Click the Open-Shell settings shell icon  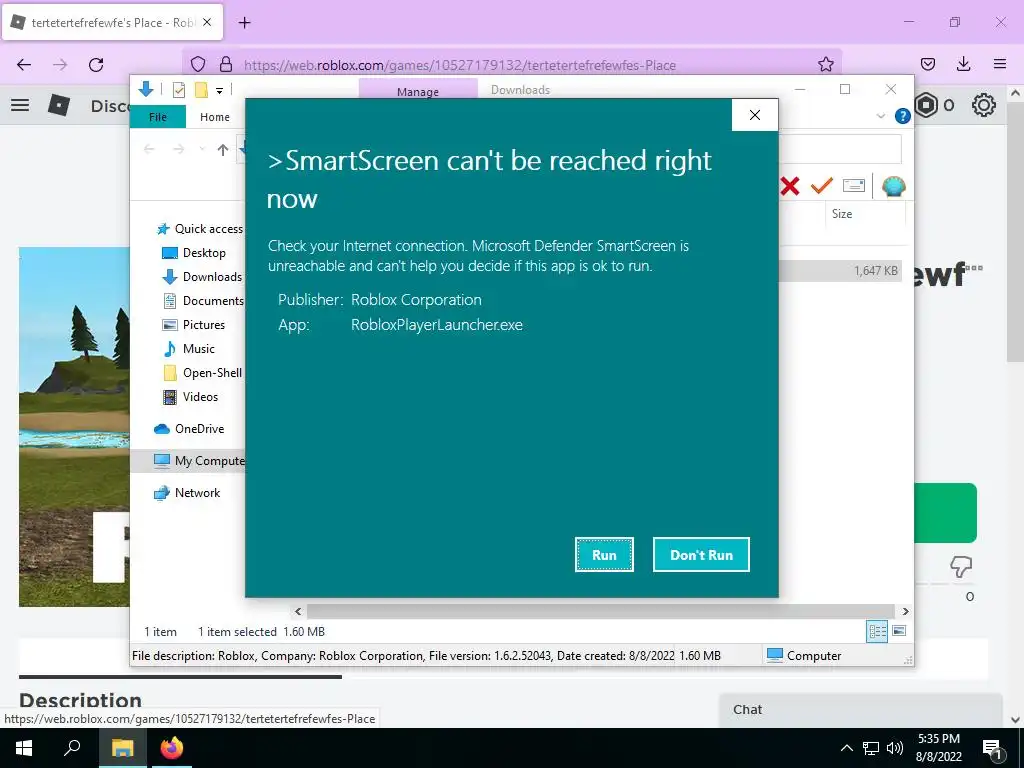pos(893,187)
